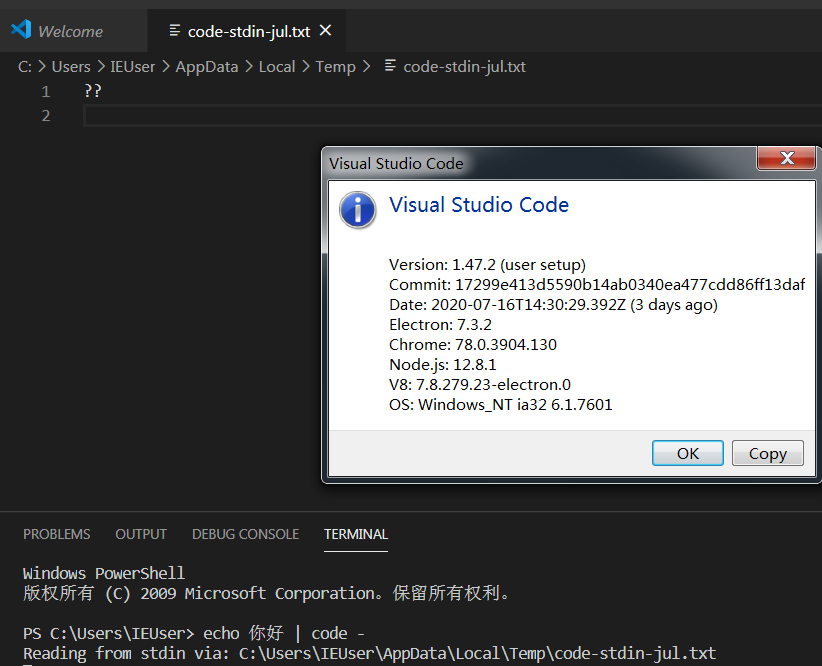Click the empty line 2 in the editor

pos(200,115)
